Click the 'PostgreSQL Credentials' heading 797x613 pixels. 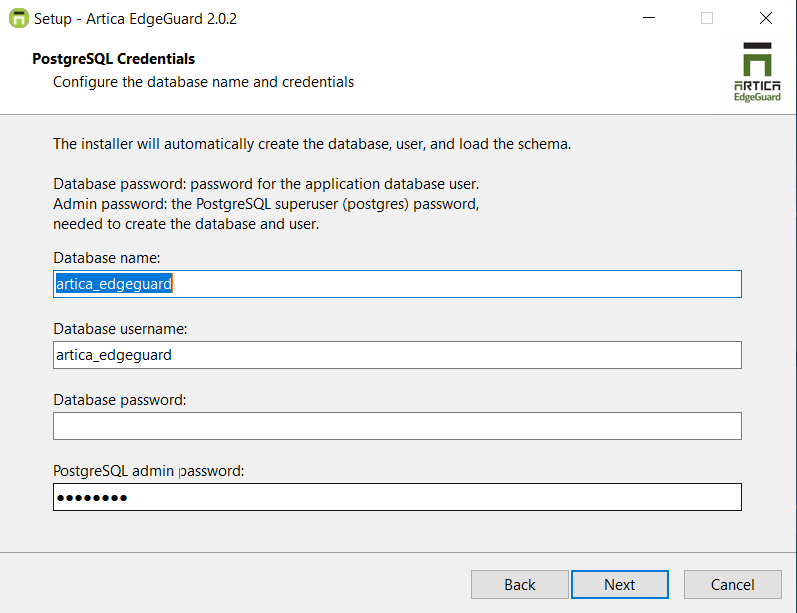pyautogui.click(x=113, y=59)
